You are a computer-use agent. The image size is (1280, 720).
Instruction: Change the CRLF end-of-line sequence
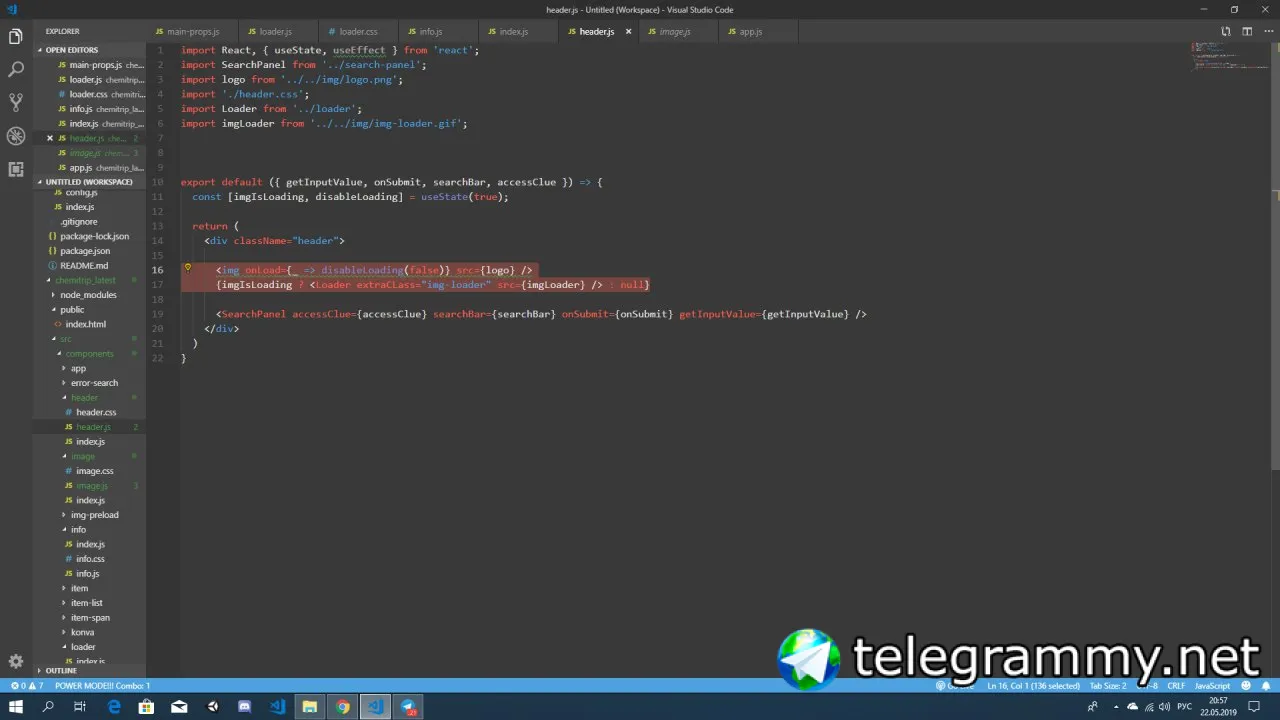(1176, 686)
